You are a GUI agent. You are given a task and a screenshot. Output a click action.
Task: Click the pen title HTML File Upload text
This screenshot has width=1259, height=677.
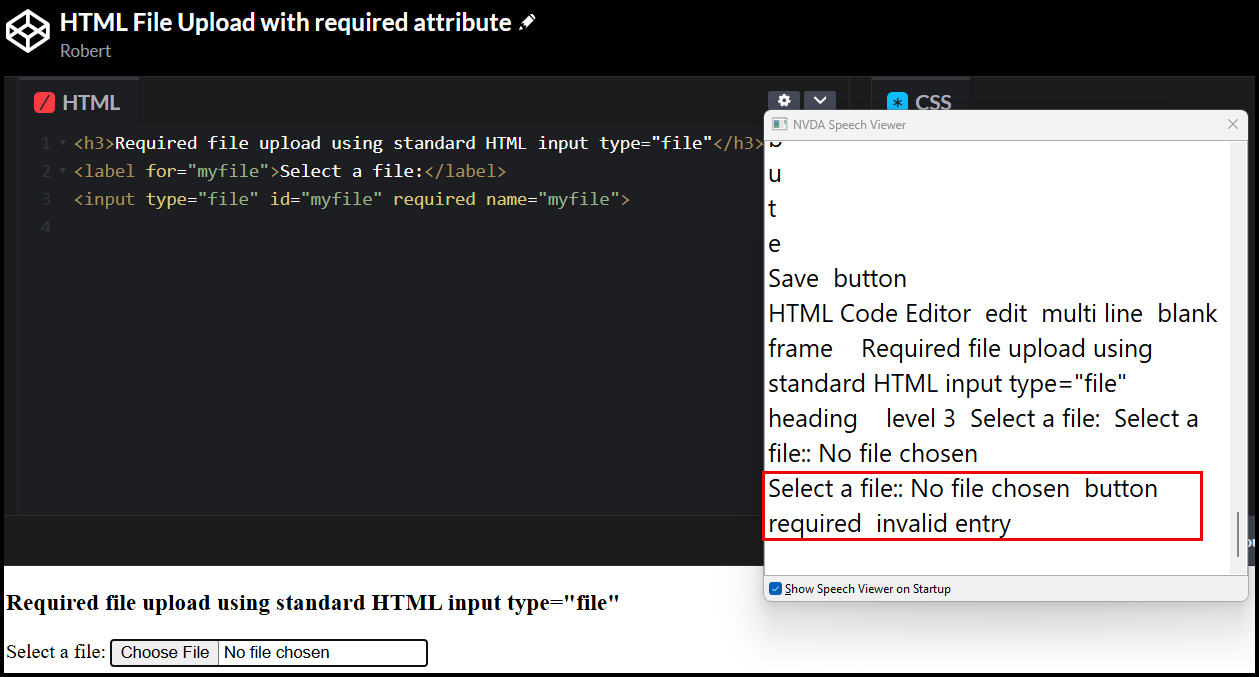tap(285, 22)
